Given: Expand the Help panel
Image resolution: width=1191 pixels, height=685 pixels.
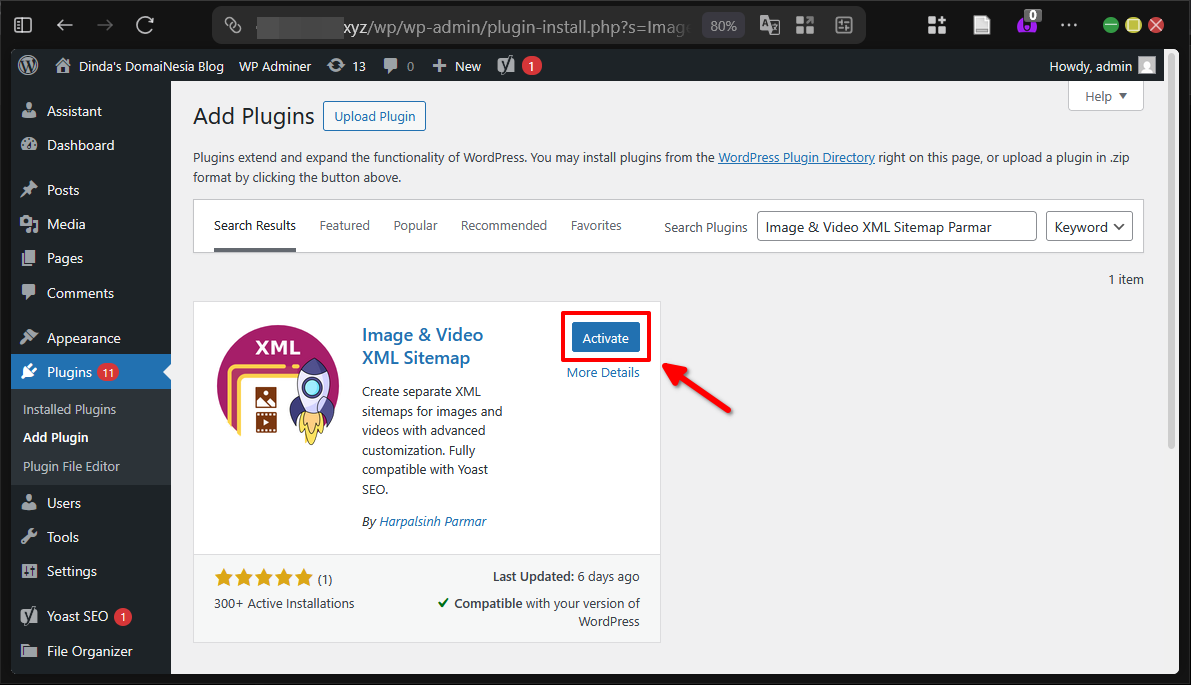Looking at the screenshot, I should coord(1105,95).
